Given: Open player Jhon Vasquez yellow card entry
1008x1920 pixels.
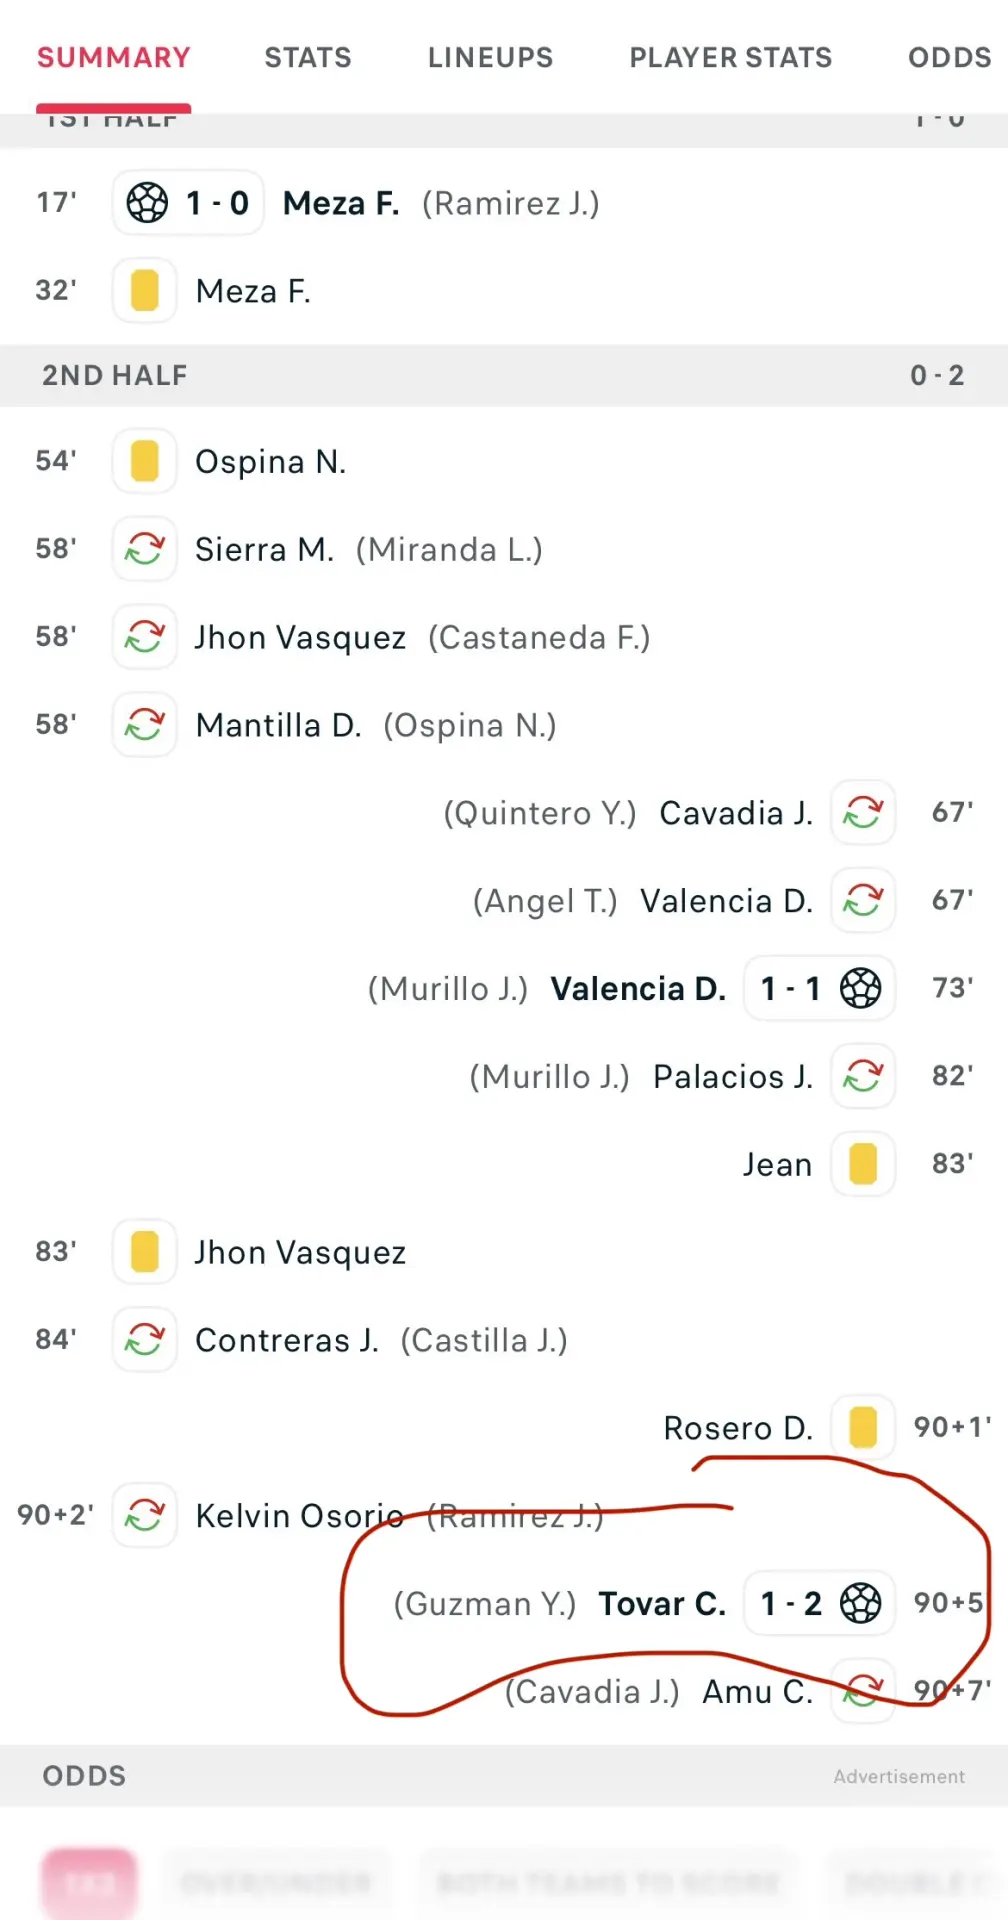Looking at the screenshot, I should [x=300, y=1252].
